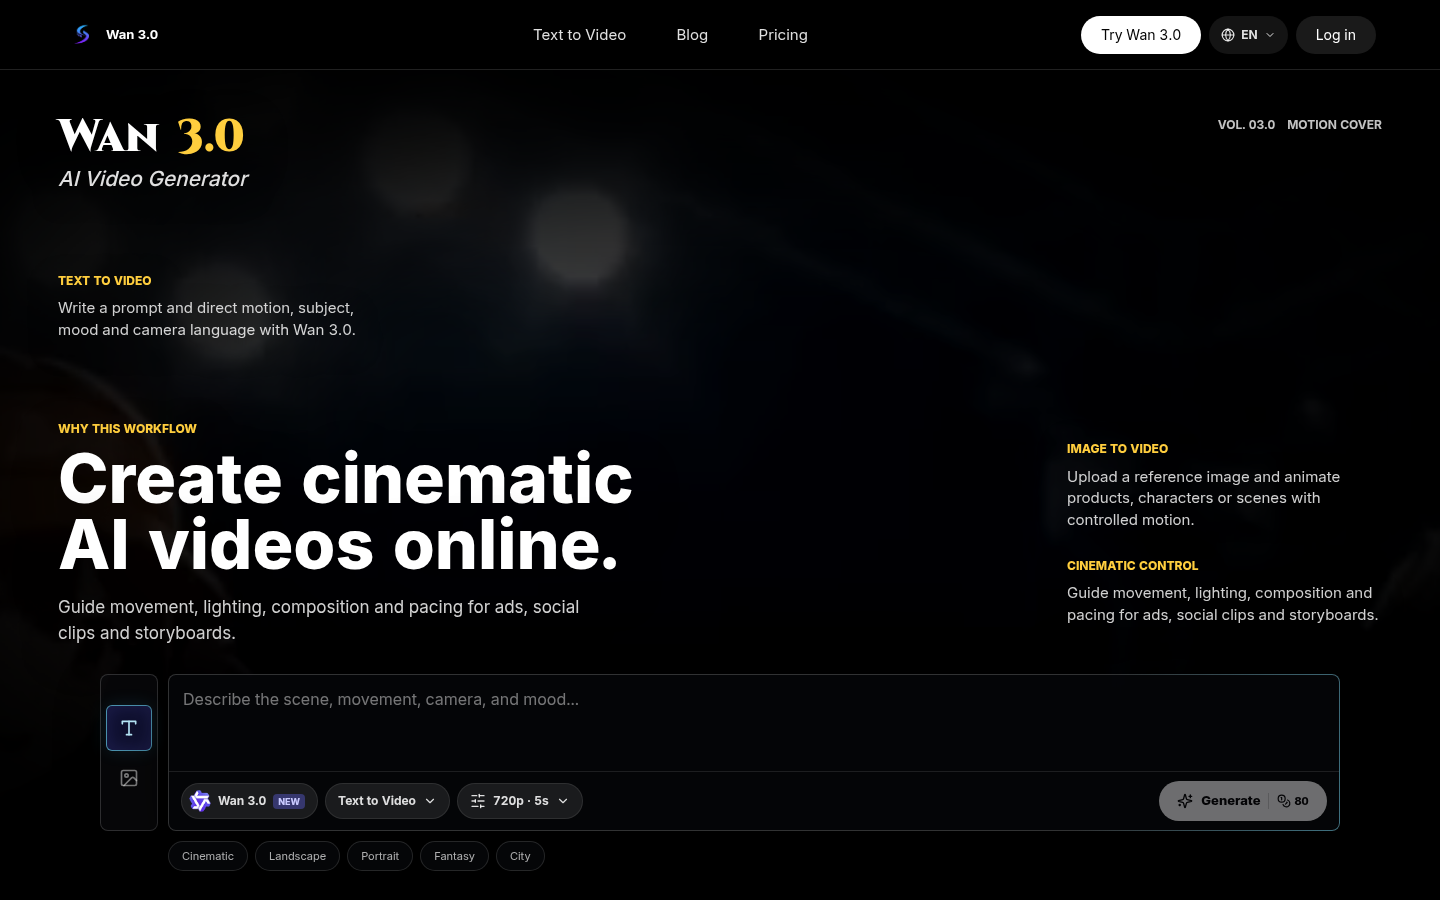Screen dimensions: 1440x900
Task: Switch to image upload mode icon
Action: coord(129,778)
